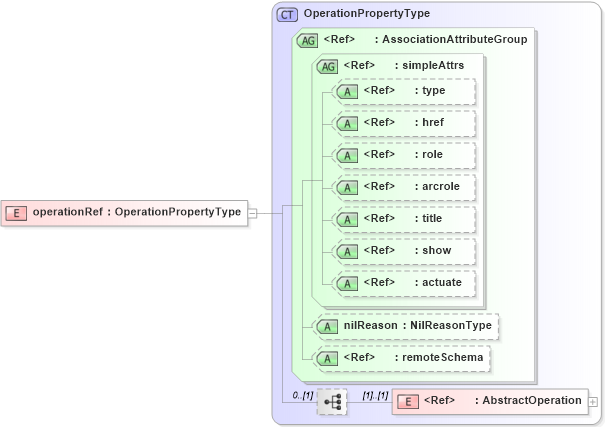
Task: Click <Ref> text in simpleAttrs row
Action: (x=359, y=65)
